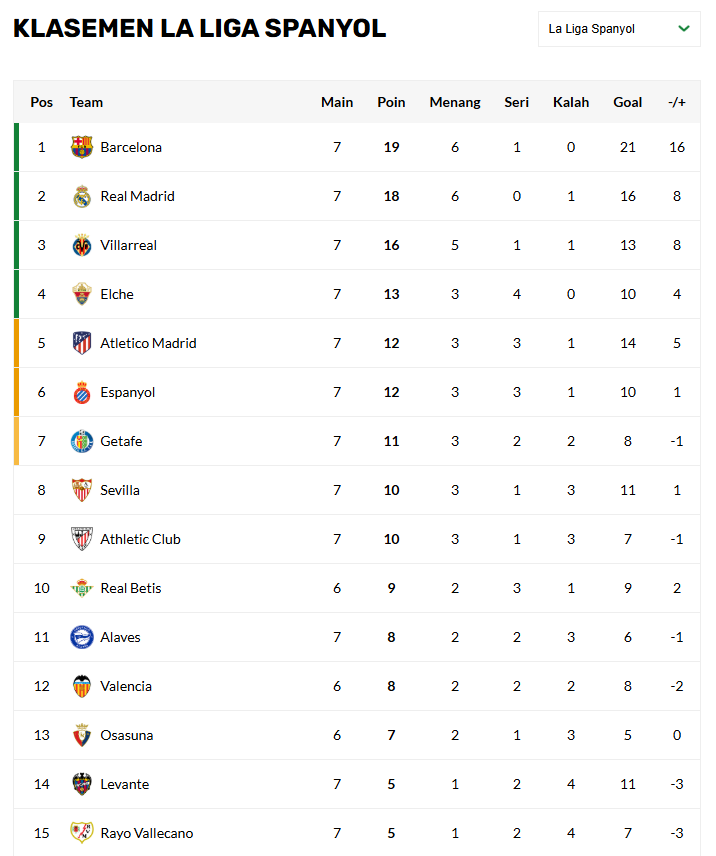Screen dimensions: 716x856
Task: Click the Villarreal yellow crest icon
Action: click(82, 245)
